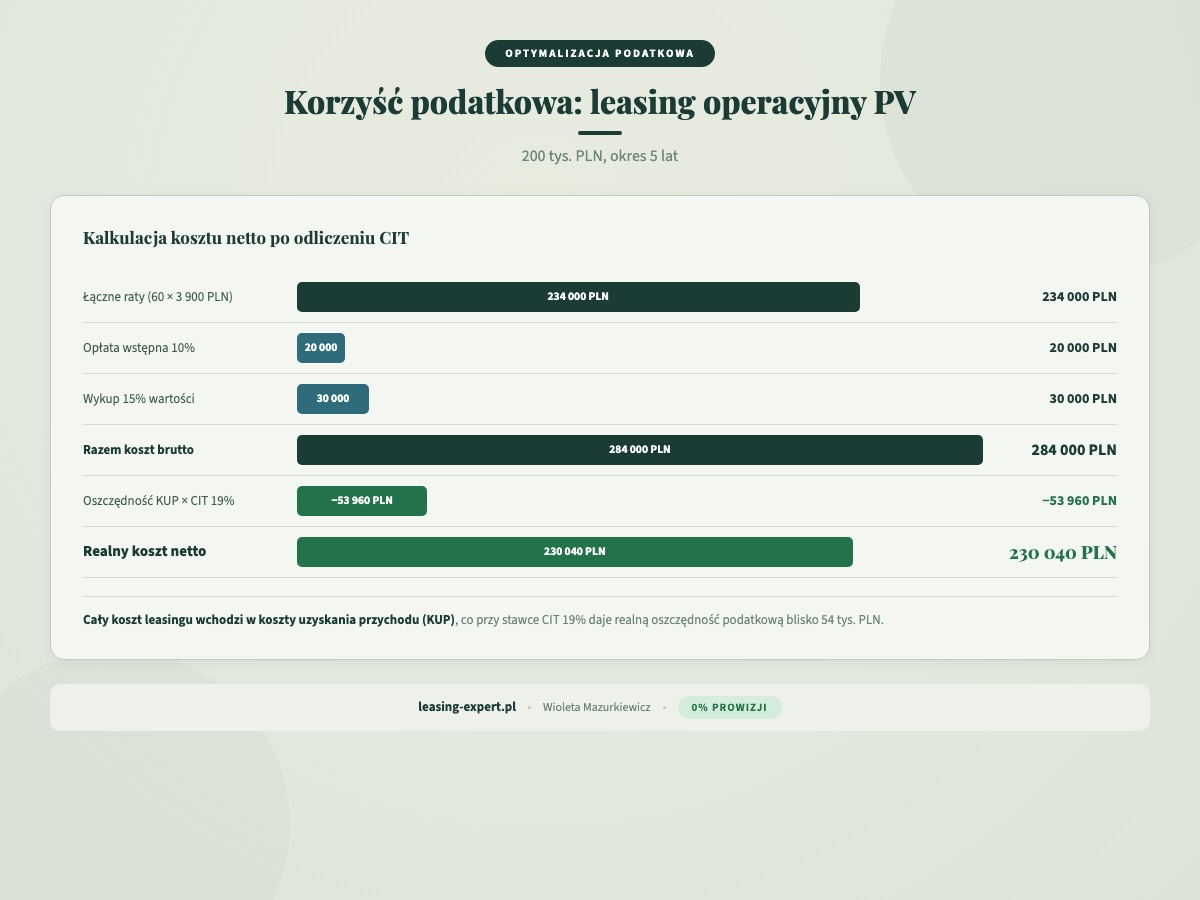Open the leasing-expert.pl link

467,706
